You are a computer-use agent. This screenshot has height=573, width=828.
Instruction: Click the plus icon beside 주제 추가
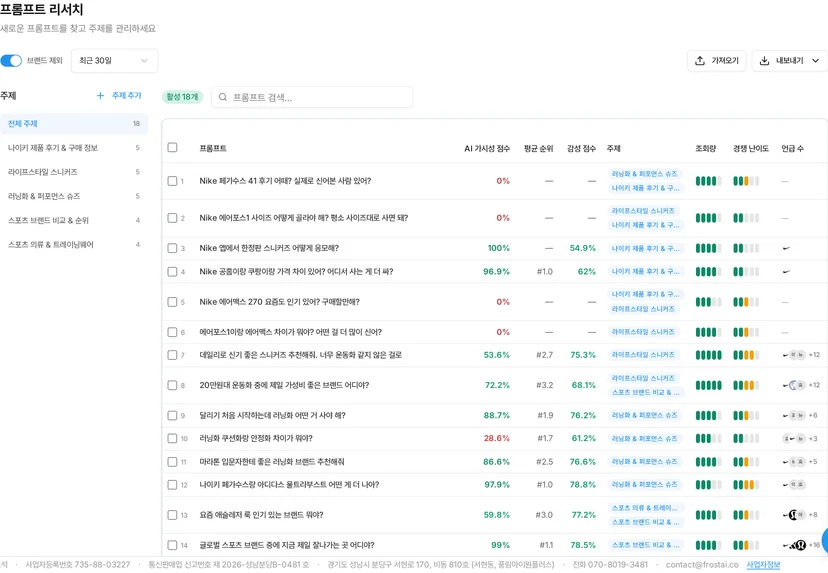pyautogui.click(x=100, y=96)
